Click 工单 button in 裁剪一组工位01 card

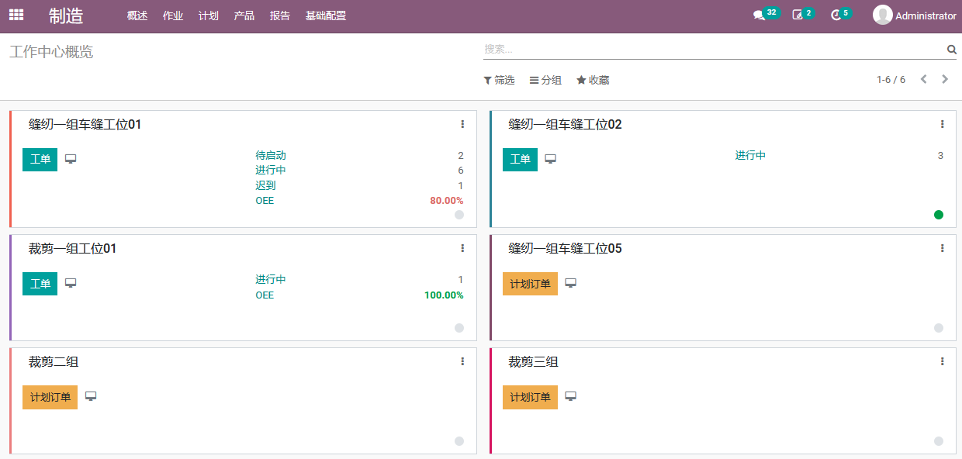coord(40,284)
